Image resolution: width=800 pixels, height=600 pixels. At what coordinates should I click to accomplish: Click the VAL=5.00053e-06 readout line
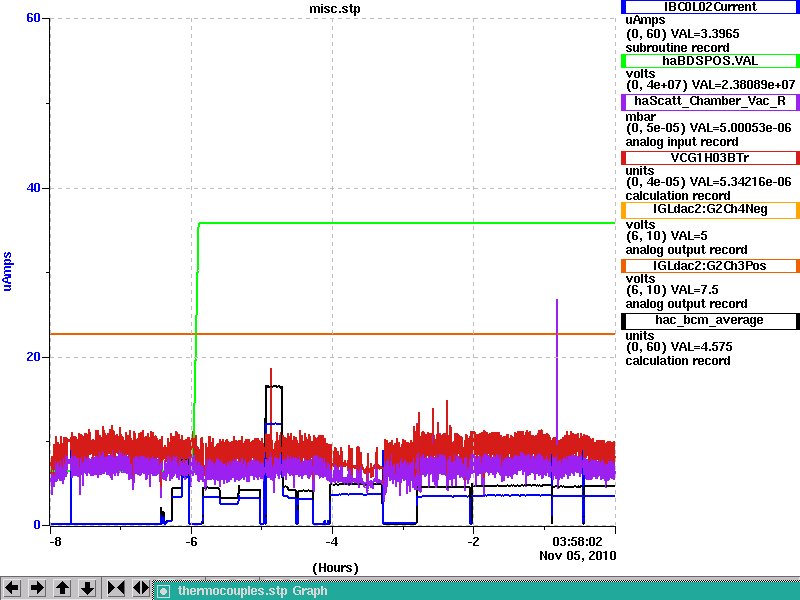pyautogui.click(x=708, y=128)
